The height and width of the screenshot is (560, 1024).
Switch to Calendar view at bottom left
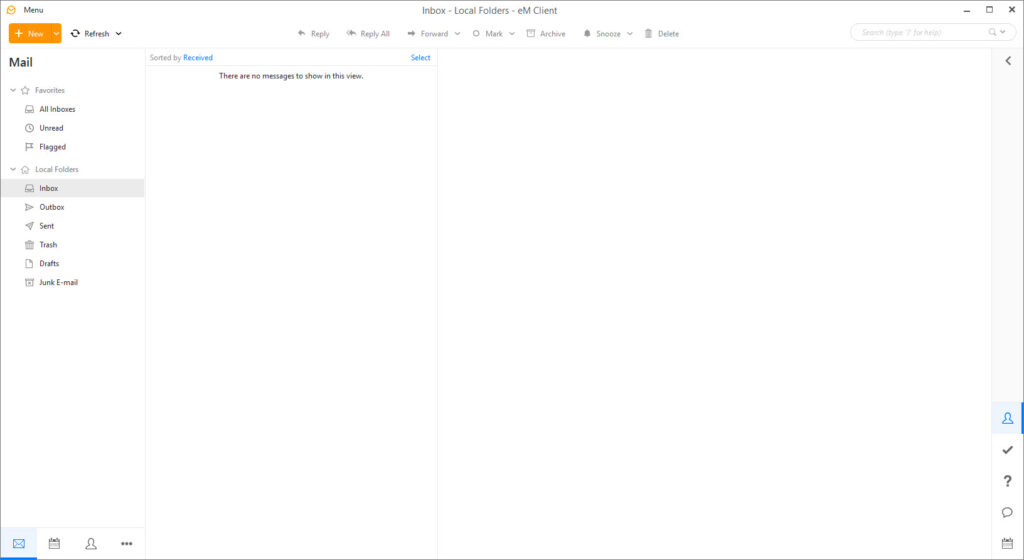point(54,543)
